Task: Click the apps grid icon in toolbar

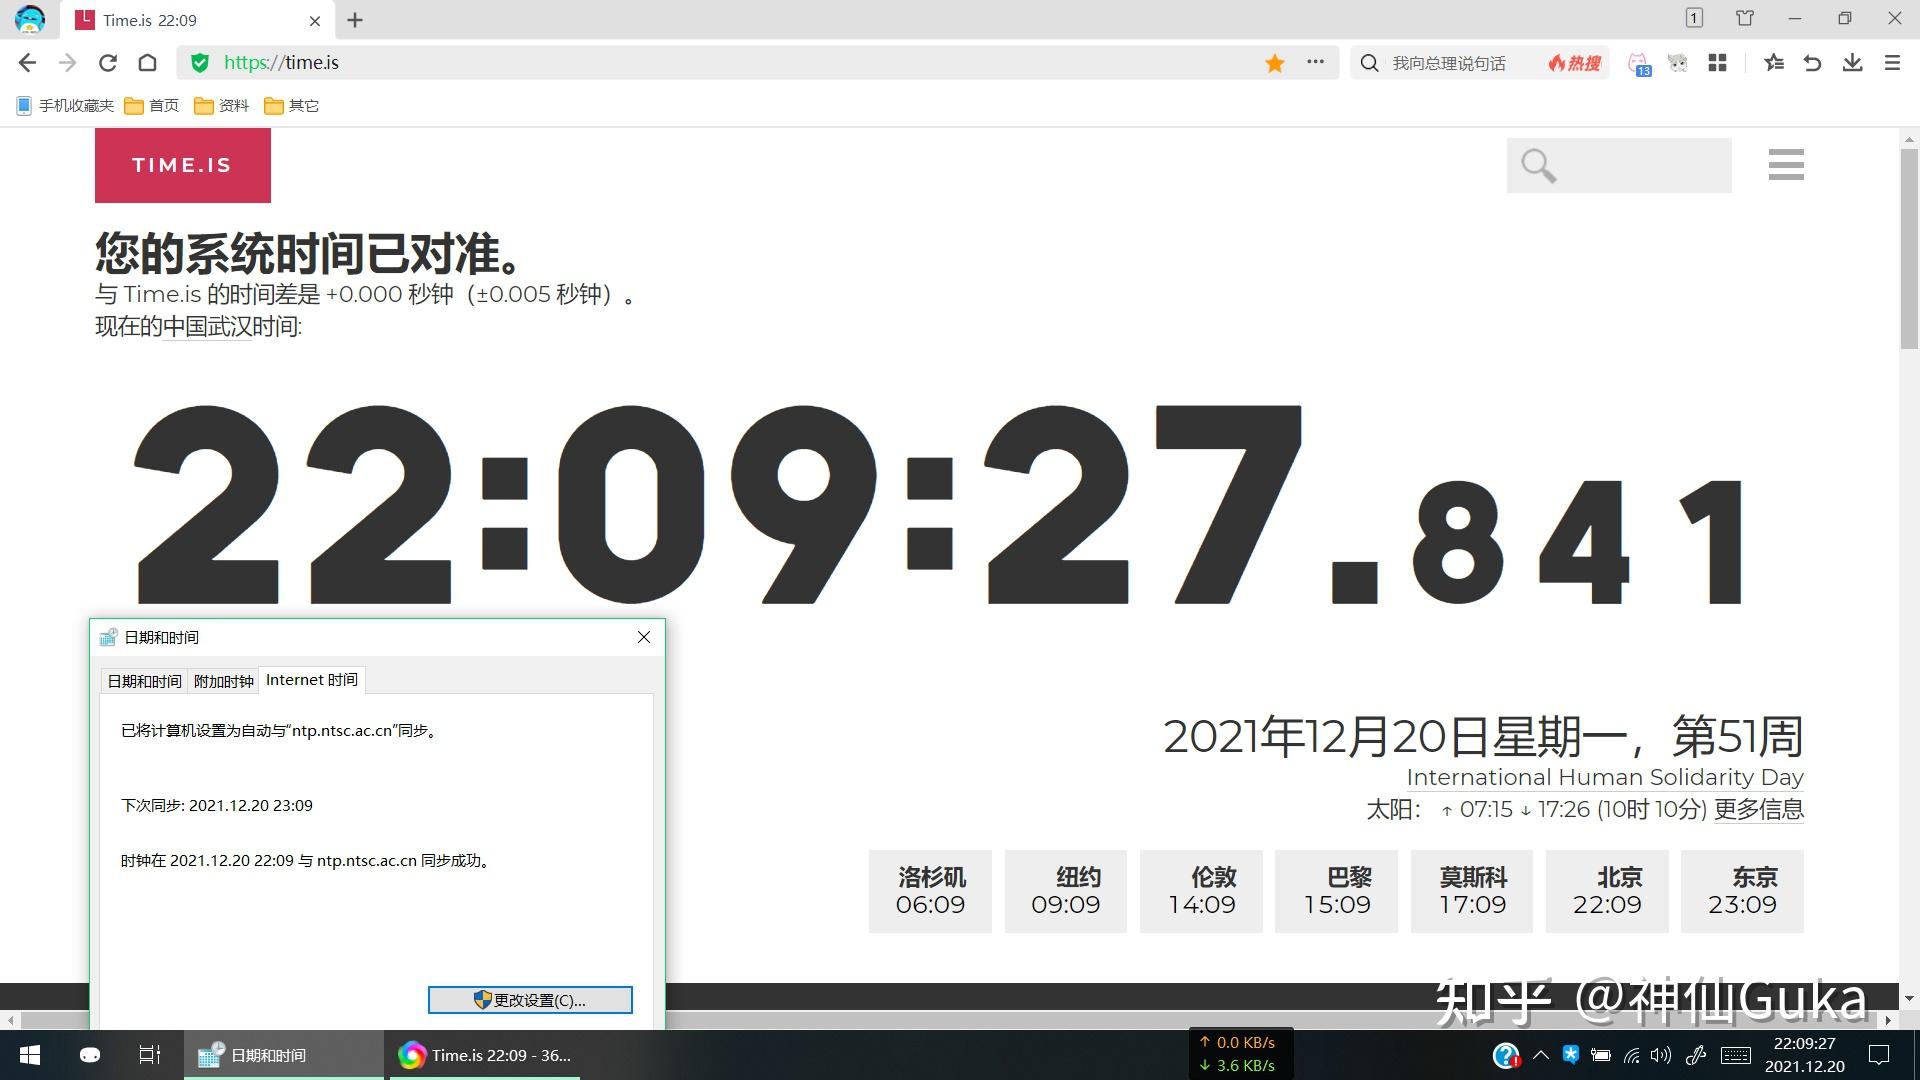Action: 1719,62
